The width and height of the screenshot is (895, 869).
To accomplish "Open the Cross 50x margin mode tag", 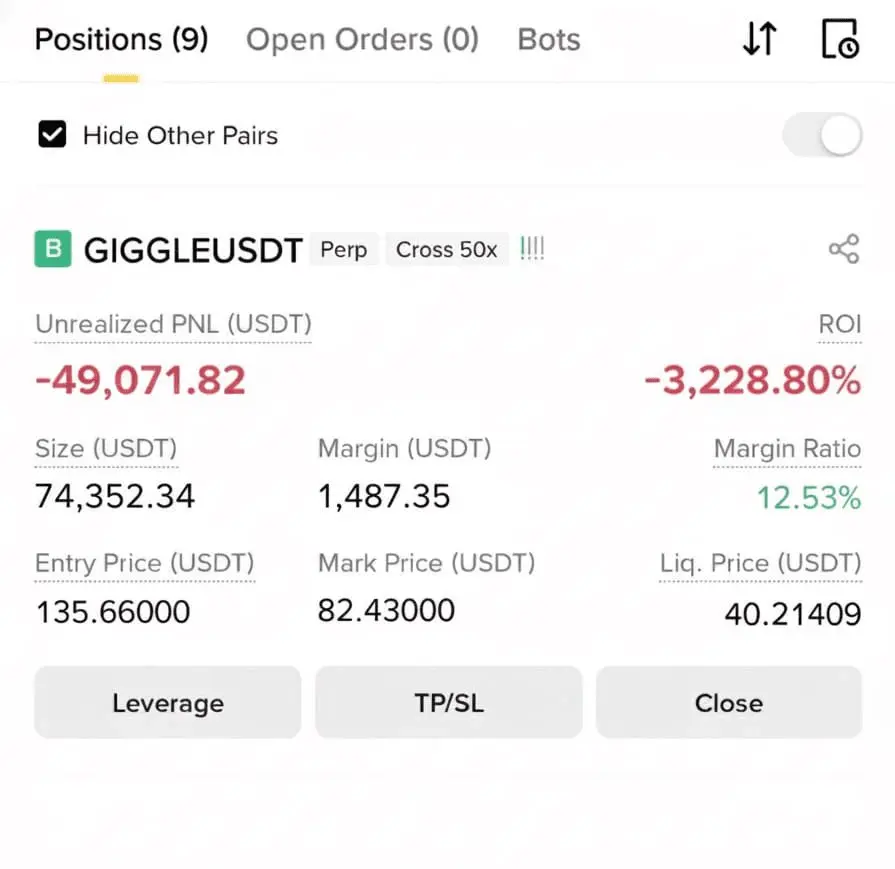I will (447, 250).
